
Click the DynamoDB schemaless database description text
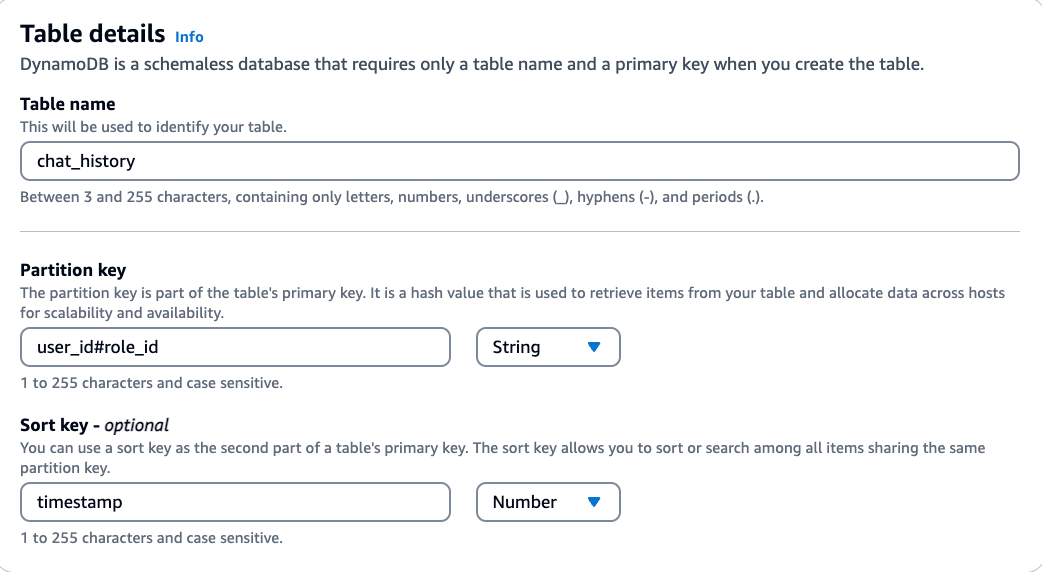click(472, 65)
